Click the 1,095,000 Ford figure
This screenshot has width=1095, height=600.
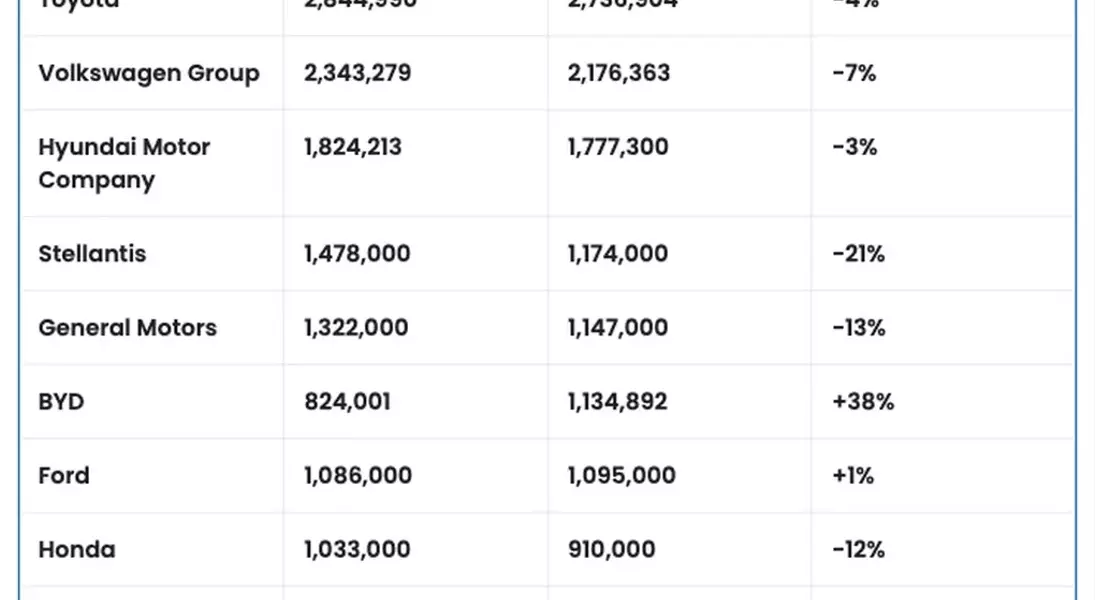622,476
